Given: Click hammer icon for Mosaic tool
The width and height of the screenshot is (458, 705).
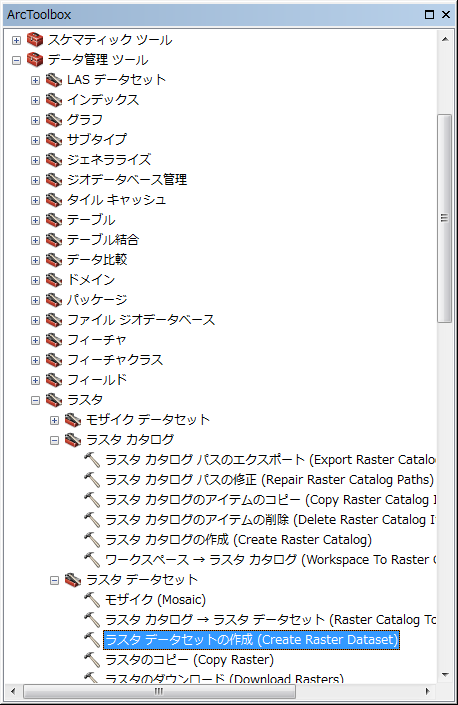Looking at the screenshot, I should click(x=92, y=600).
